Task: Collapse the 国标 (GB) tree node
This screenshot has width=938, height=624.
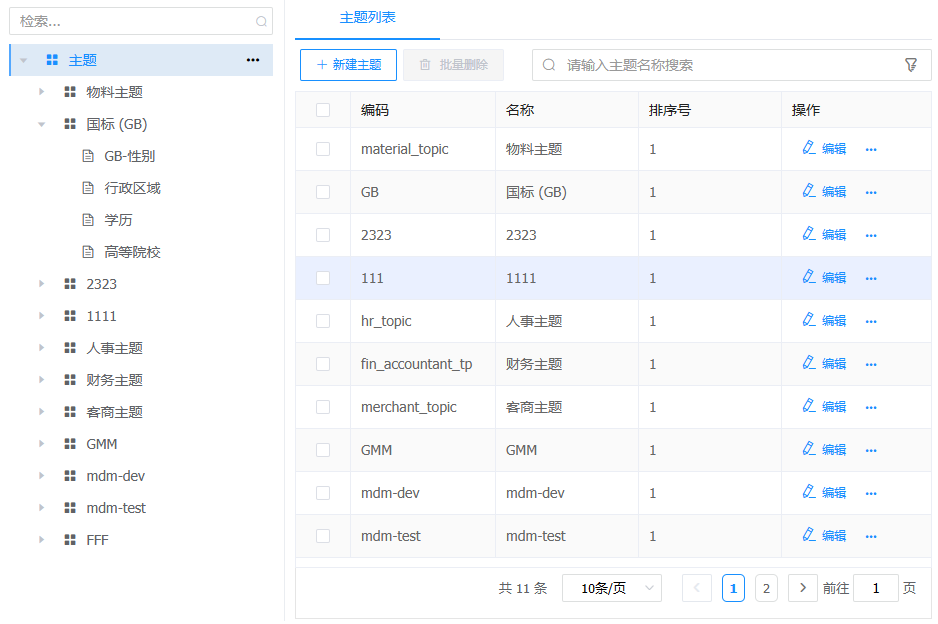Action: (42, 124)
